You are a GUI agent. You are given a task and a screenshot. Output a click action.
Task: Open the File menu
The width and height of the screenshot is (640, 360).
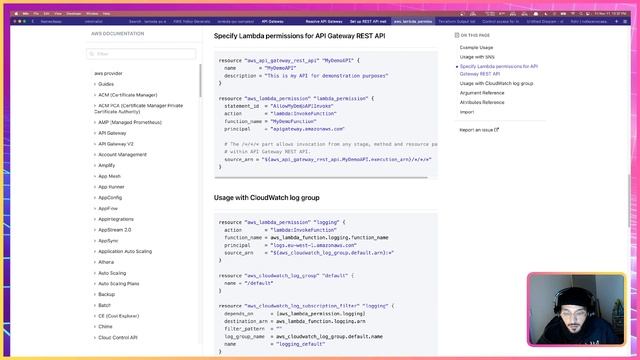point(36,13)
